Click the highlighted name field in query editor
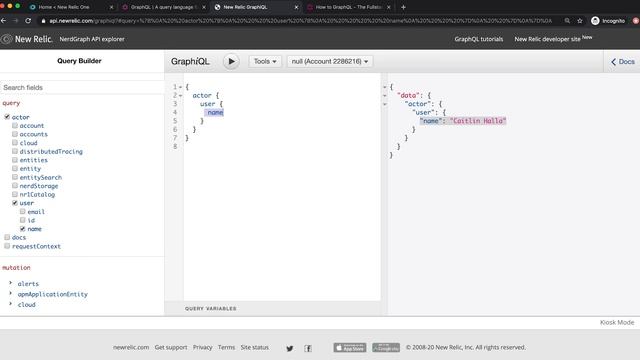640x360 pixels. tap(215, 112)
